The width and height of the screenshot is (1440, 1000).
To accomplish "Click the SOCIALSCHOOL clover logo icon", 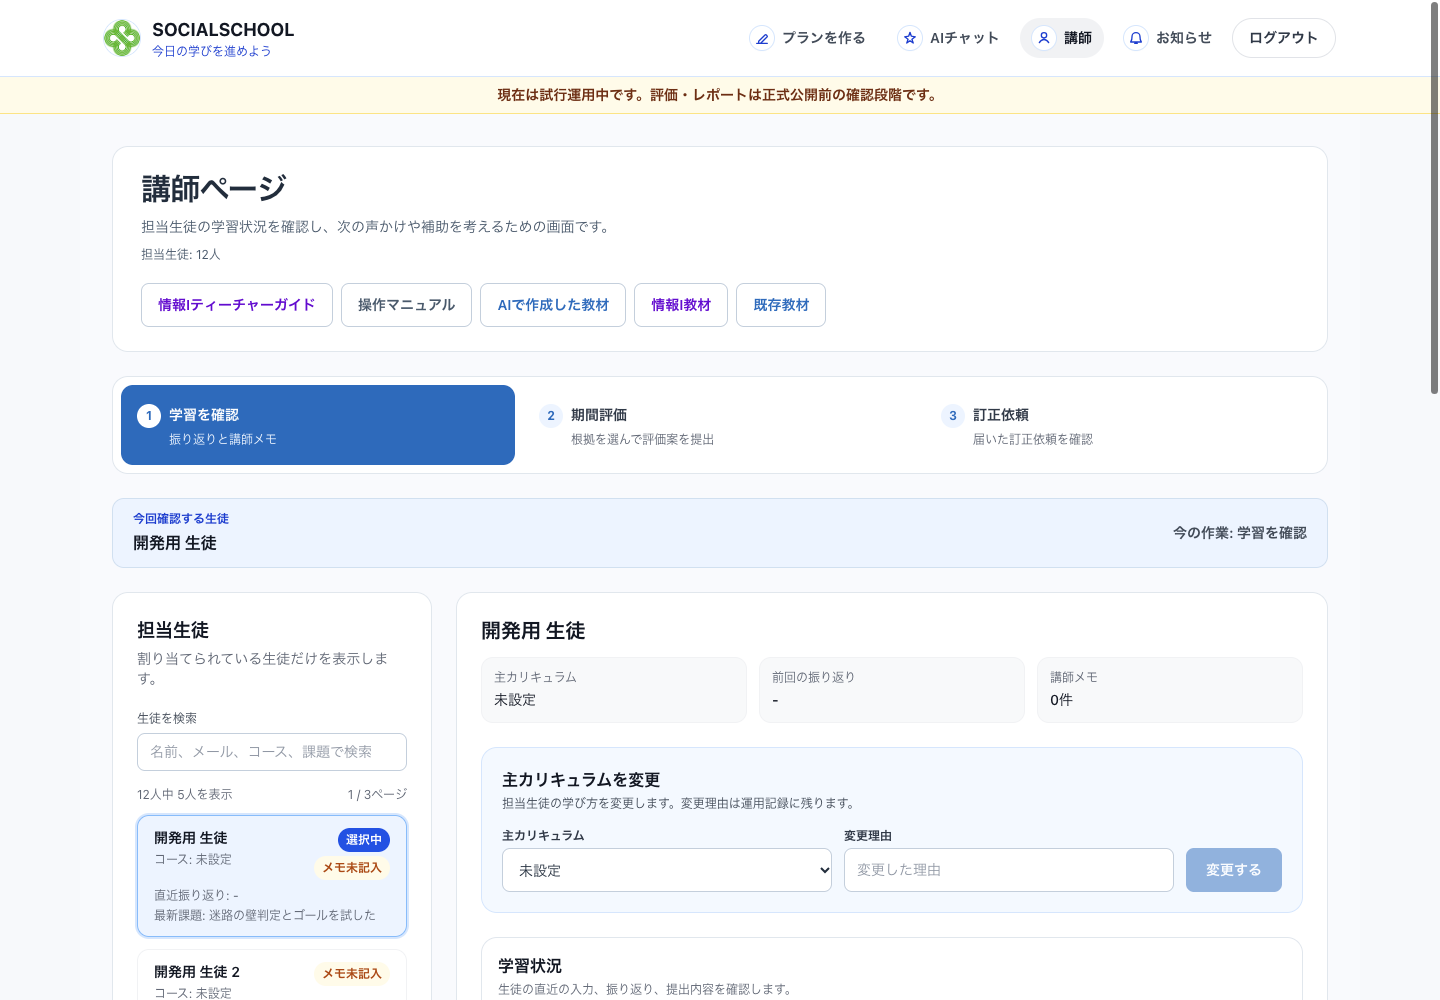I will pos(122,38).
